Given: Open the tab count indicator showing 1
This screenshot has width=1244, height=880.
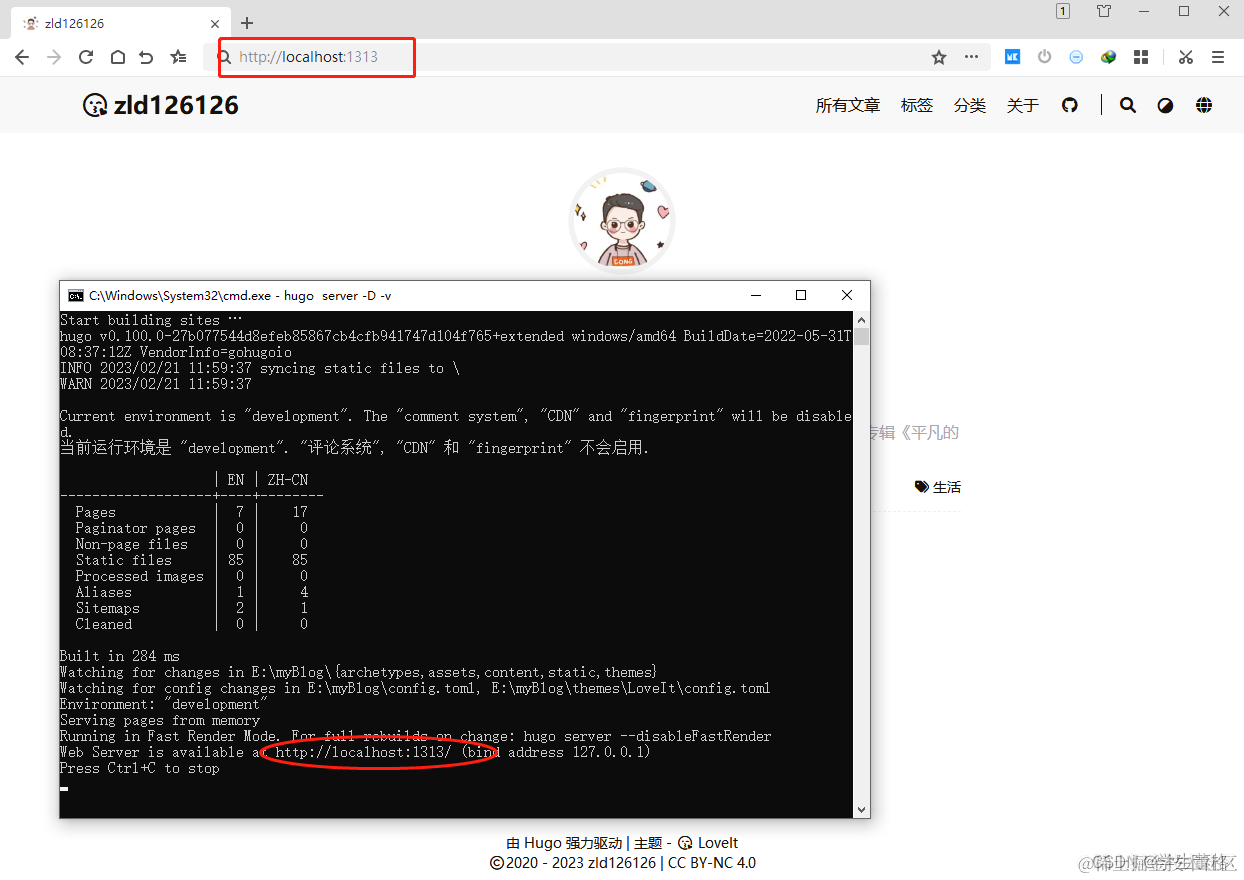Looking at the screenshot, I should [x=1063, y=11].
